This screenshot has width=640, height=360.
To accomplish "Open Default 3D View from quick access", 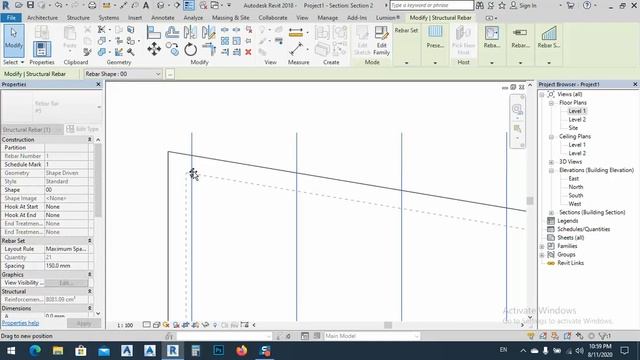I will click(x=160, y=5).
